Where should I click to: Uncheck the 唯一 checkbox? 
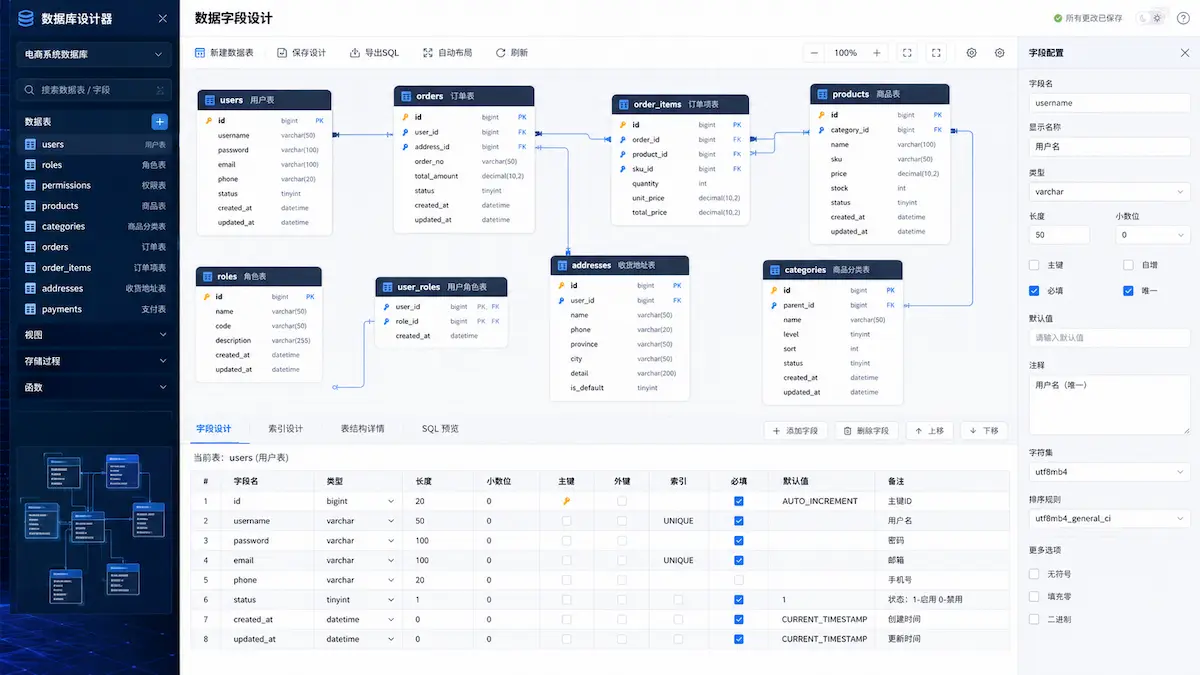1128,291
